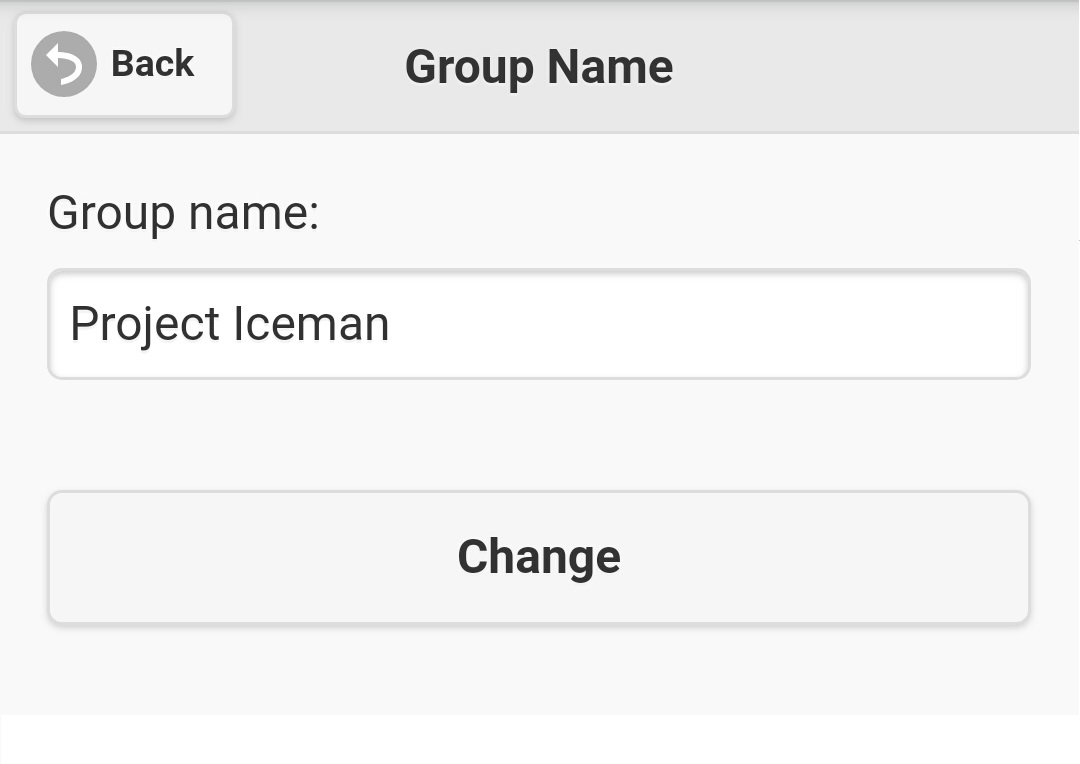Click the empty area below the Change button
This screenshot has height=764, width=1080.
click(539, 668)
